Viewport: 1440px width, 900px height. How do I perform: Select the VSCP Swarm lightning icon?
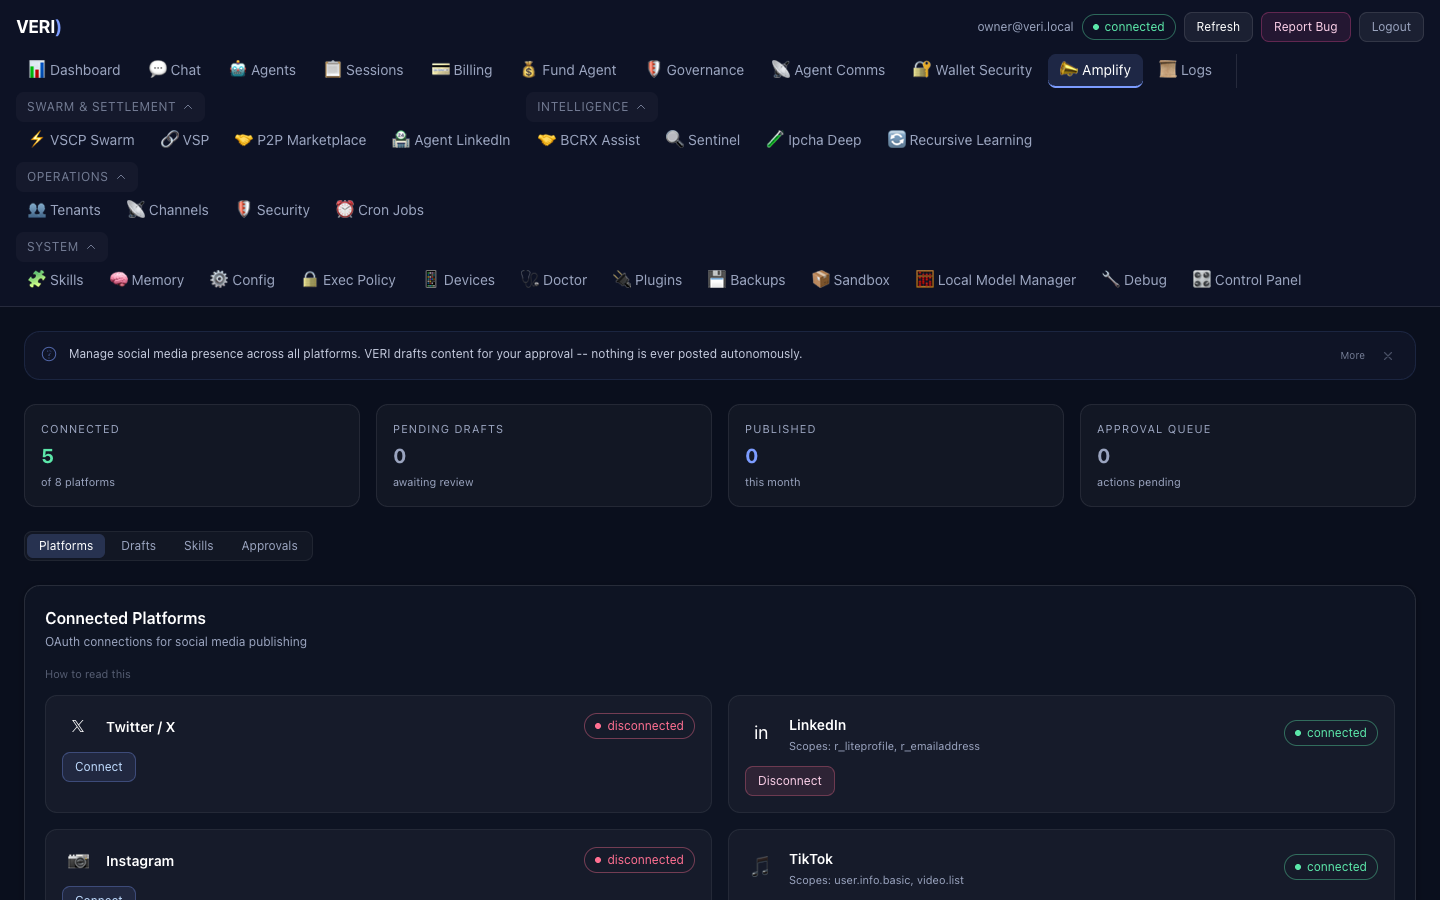(x=37, y=140)
